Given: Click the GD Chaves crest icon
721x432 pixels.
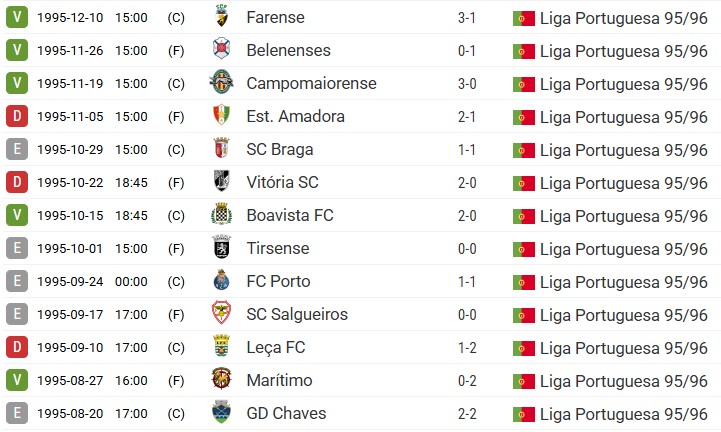Looking at the screenshot, I should click(x=221, y=413).
